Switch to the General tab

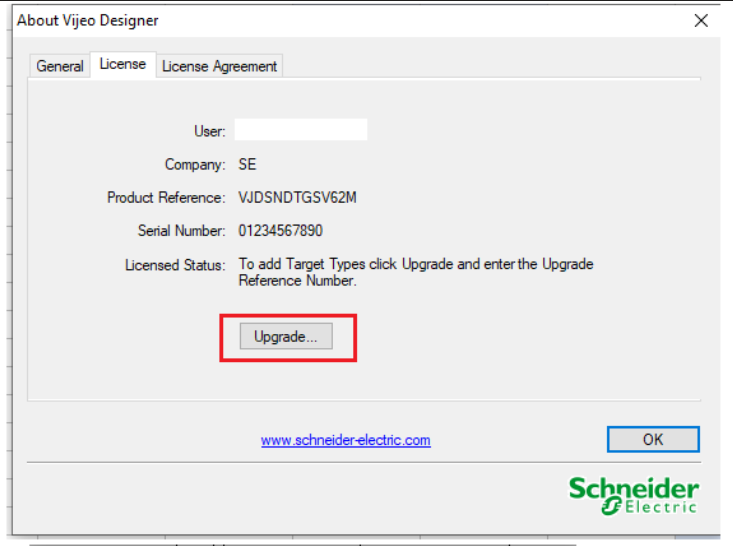pos(60,66)
